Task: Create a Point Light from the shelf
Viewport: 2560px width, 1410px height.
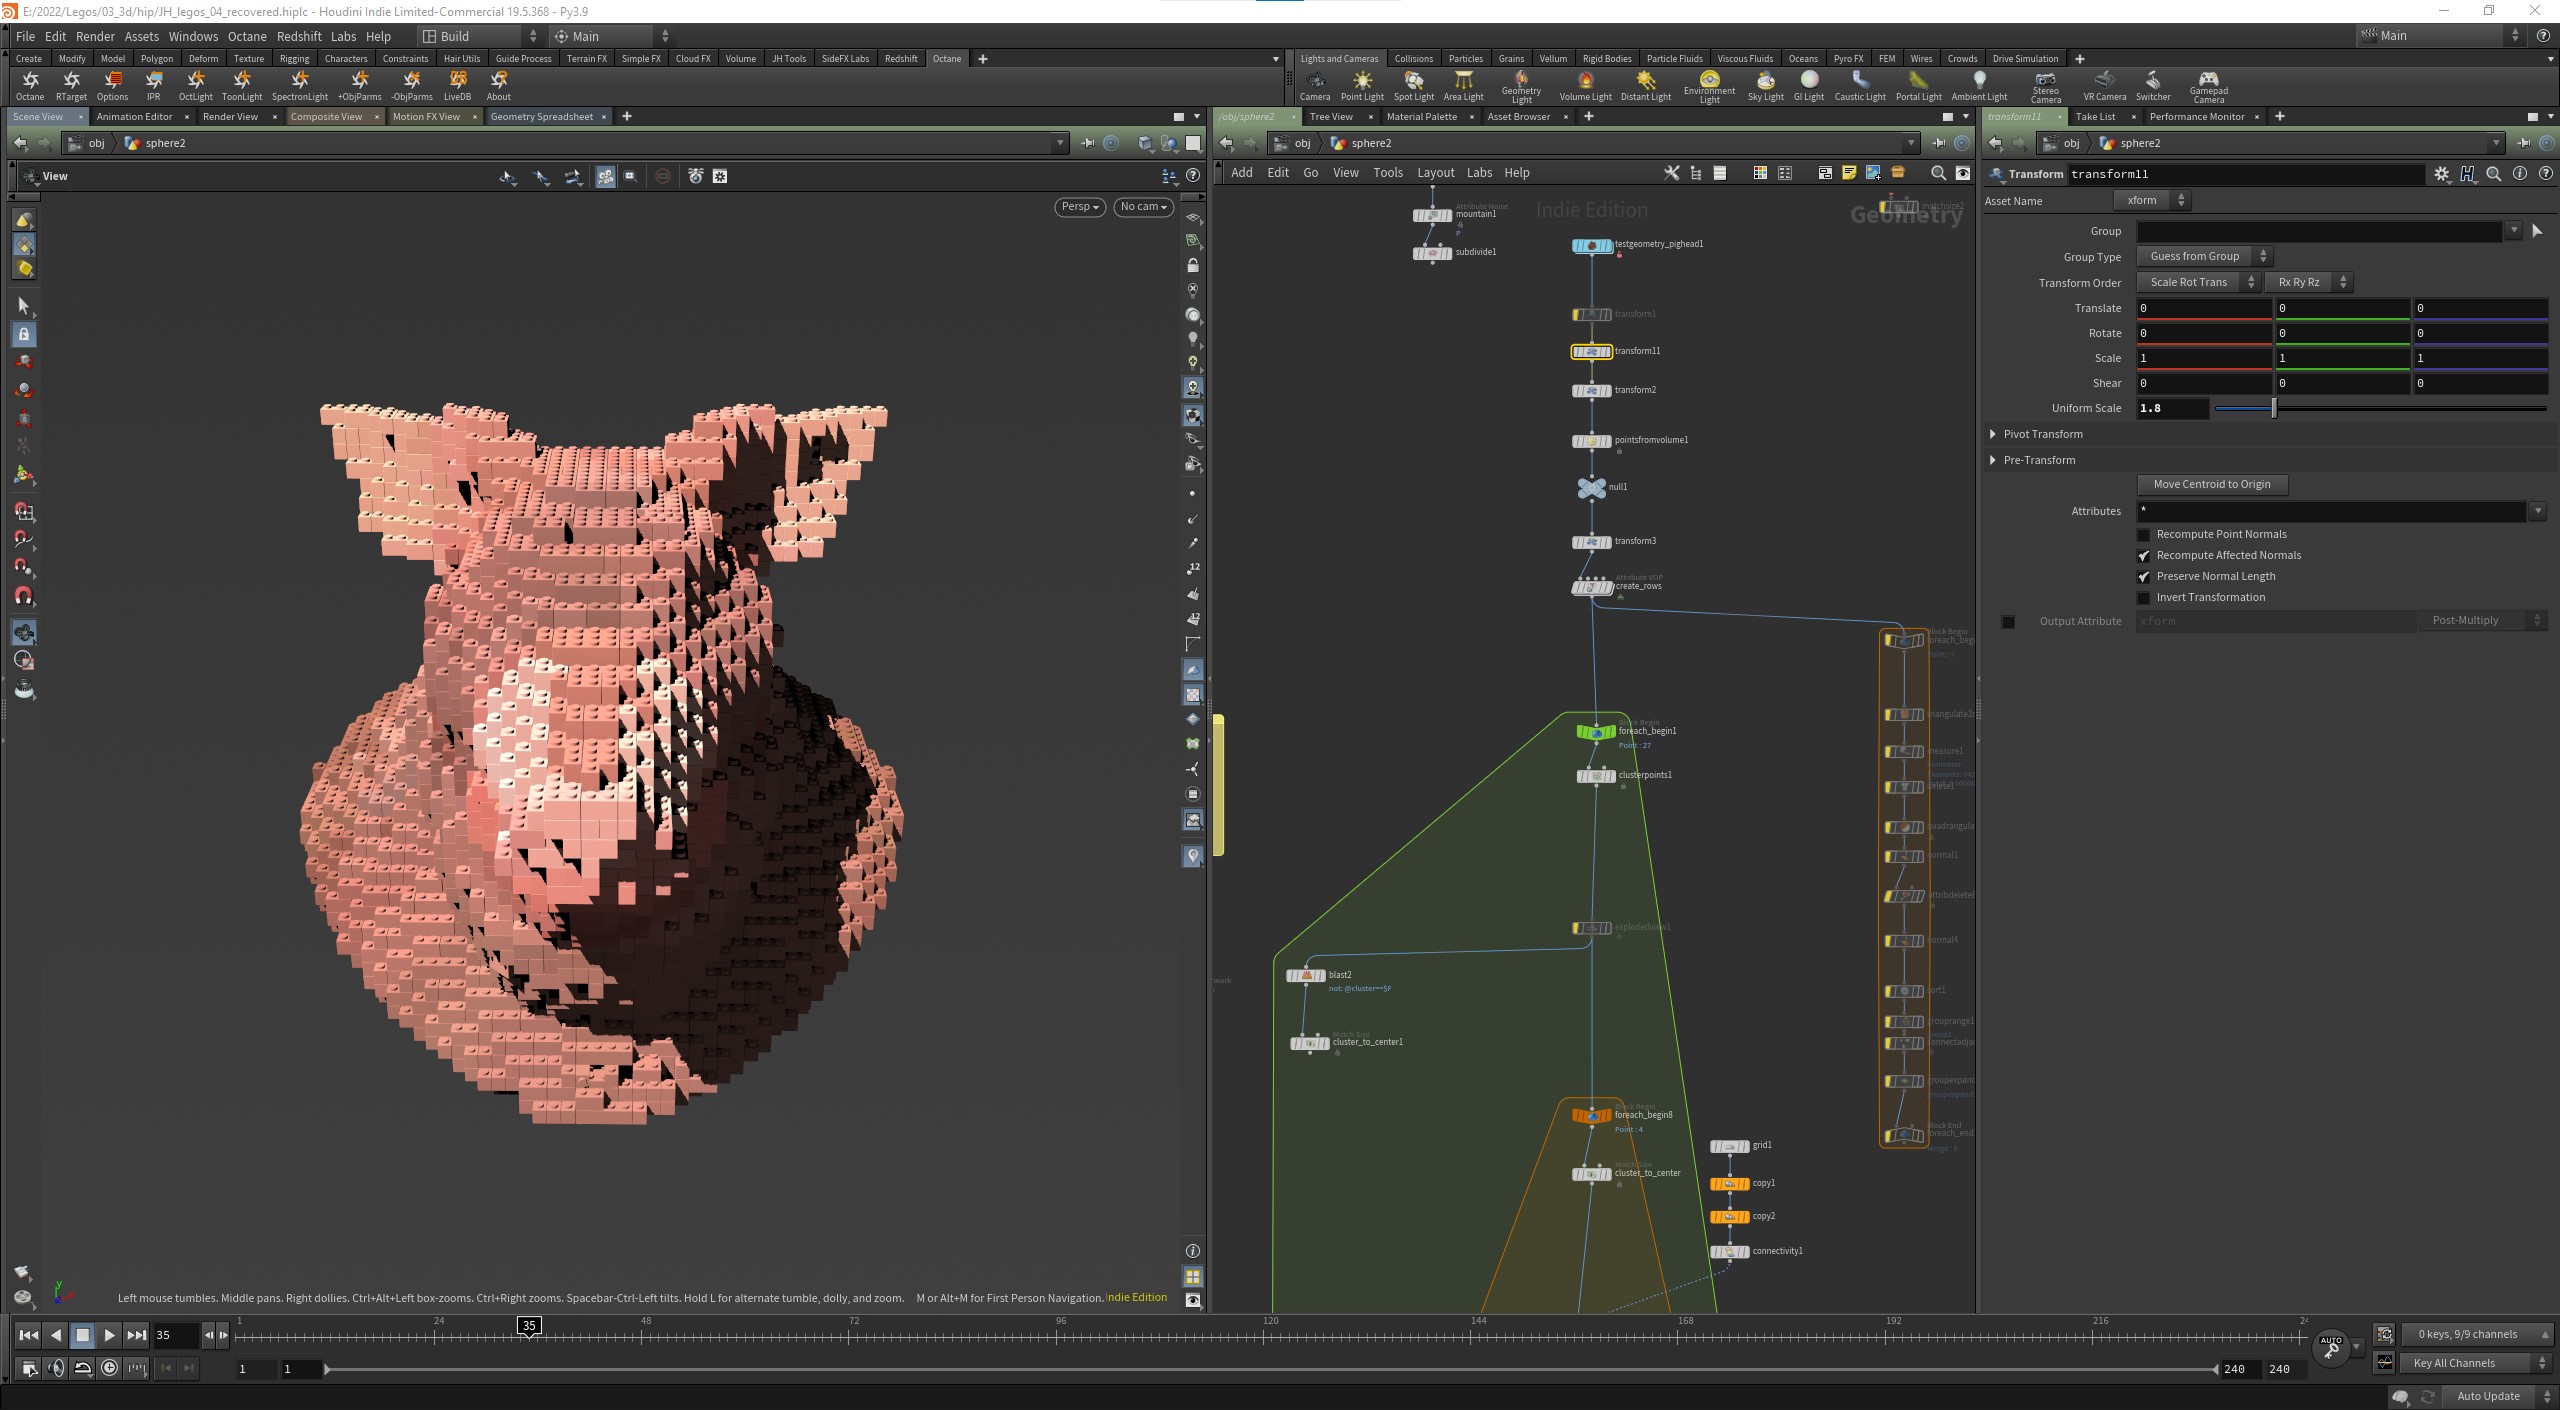Action: 1362,86
